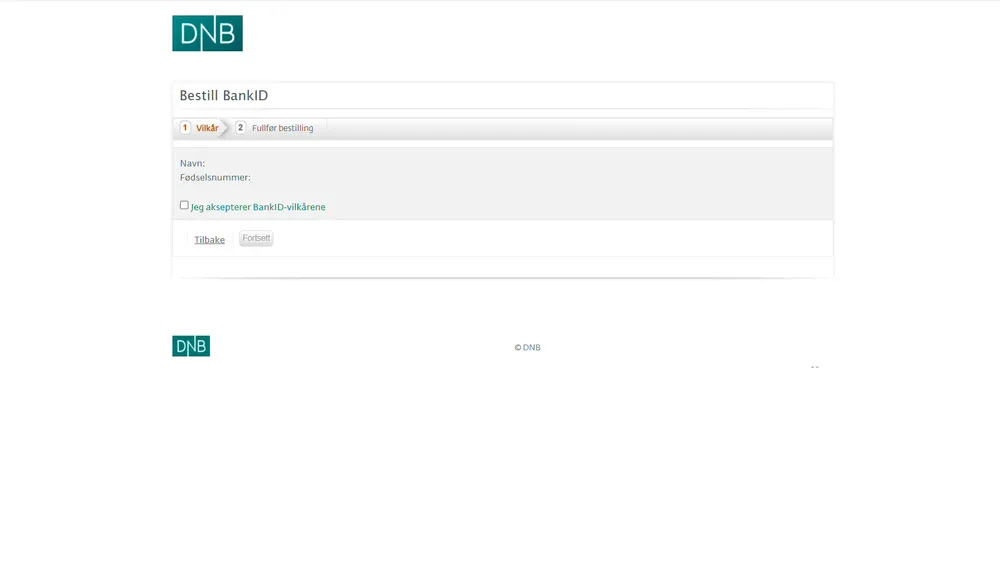Viewport: 1000px width, 563px height.
Task: Click the divider between Tilbake and Fortsett
Action: (233, 239)
